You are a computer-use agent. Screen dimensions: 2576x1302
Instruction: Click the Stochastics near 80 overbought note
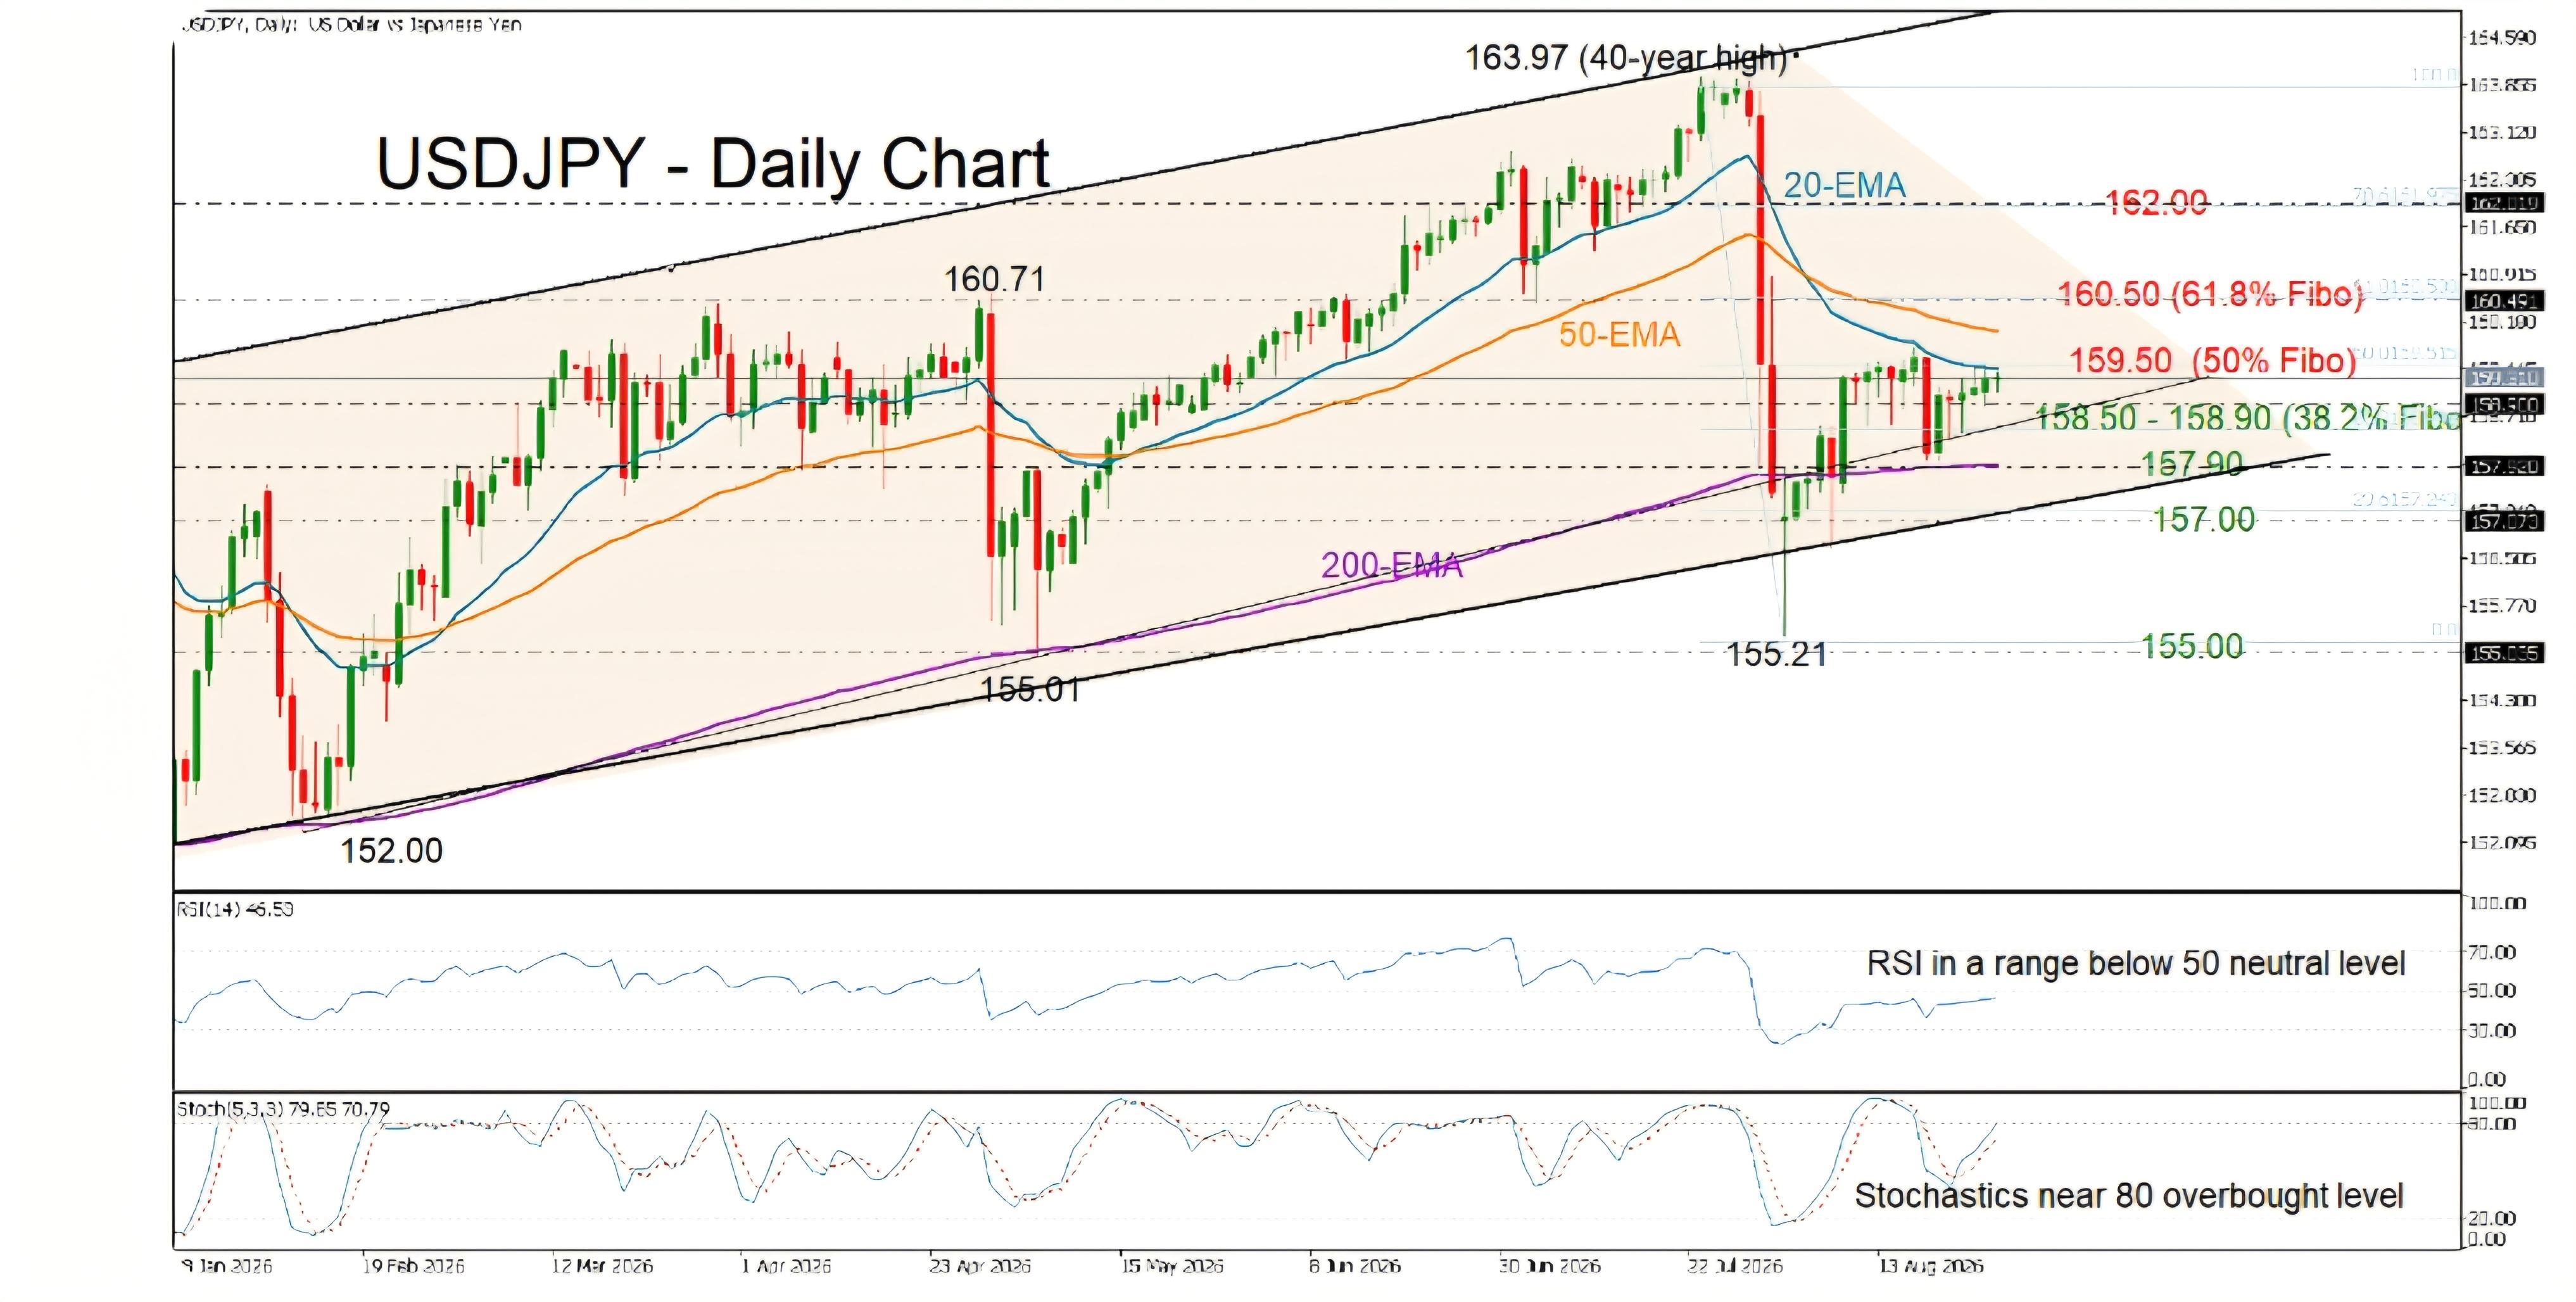click(x=2129, y=1196)
